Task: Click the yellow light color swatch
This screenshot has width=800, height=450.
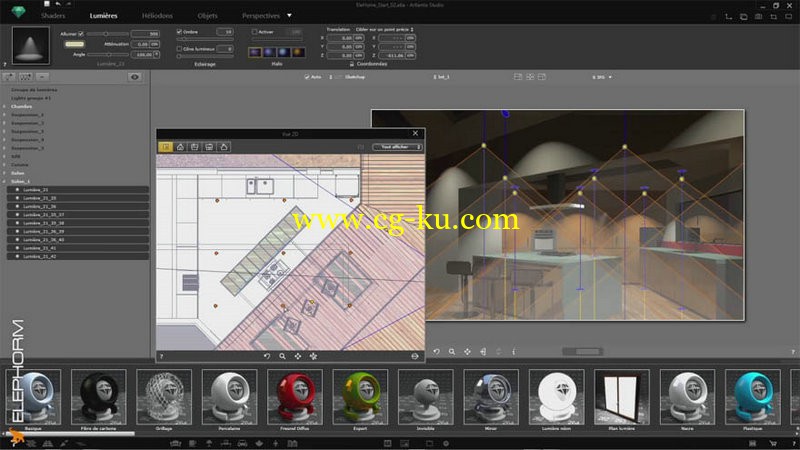Action: pyautogui.click(x=74, y=44)
